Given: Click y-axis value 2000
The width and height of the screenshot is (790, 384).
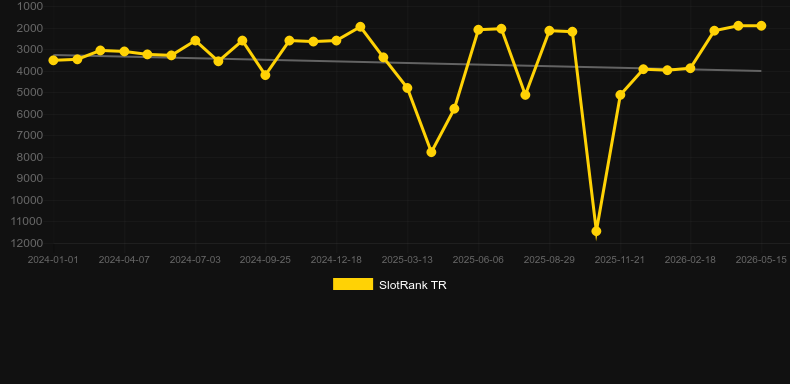Looking at the screenshot, I should [x=30, y=28].
